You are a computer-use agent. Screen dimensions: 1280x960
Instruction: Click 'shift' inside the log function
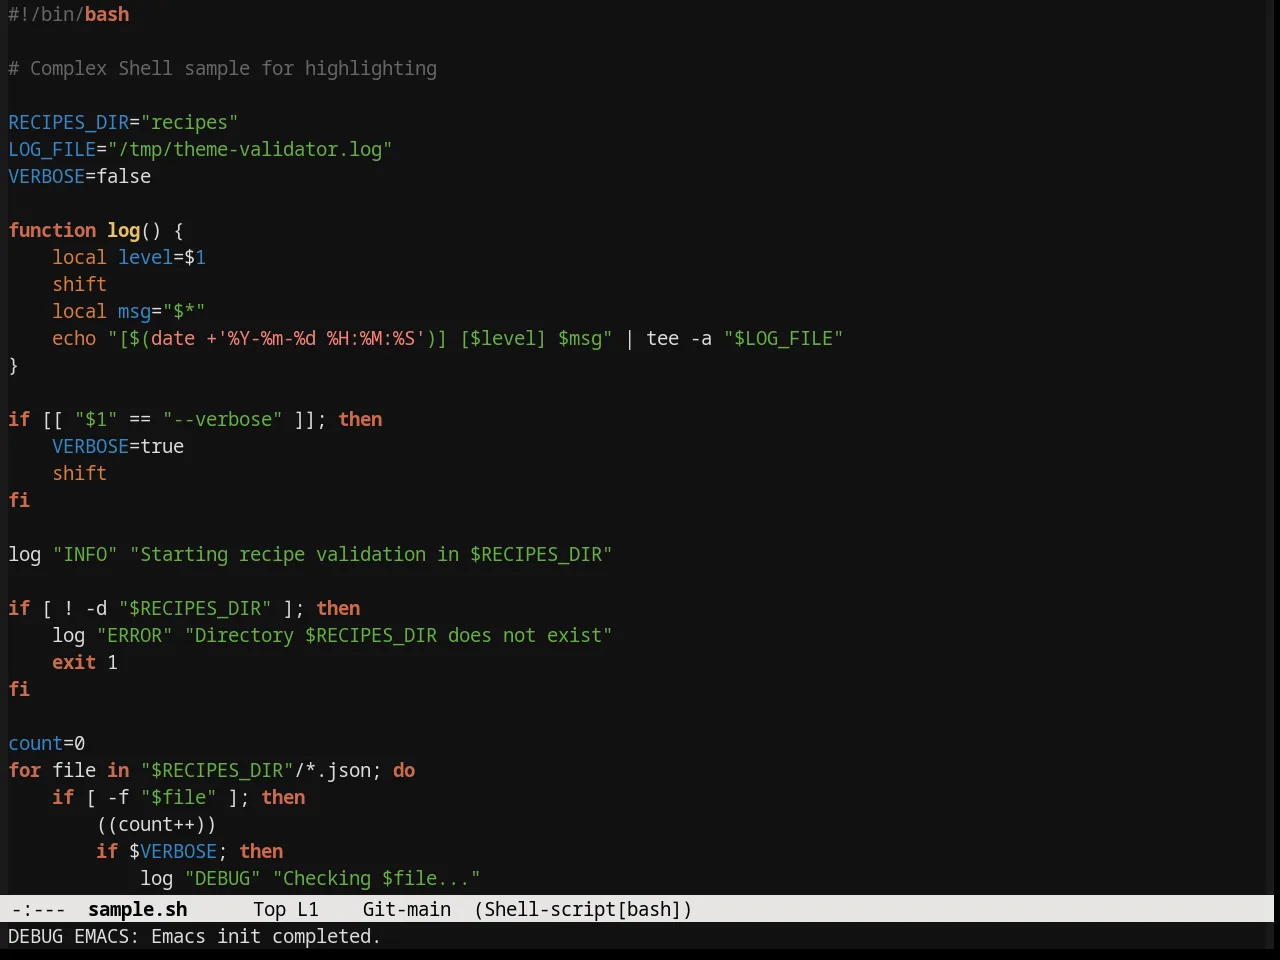[80, 284]
